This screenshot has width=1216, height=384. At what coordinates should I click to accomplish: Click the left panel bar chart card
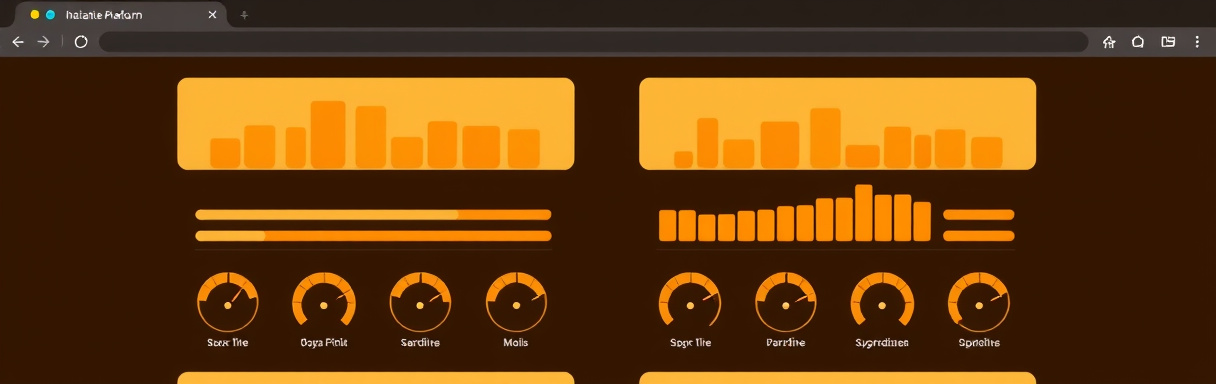click(x=376, y=124)
